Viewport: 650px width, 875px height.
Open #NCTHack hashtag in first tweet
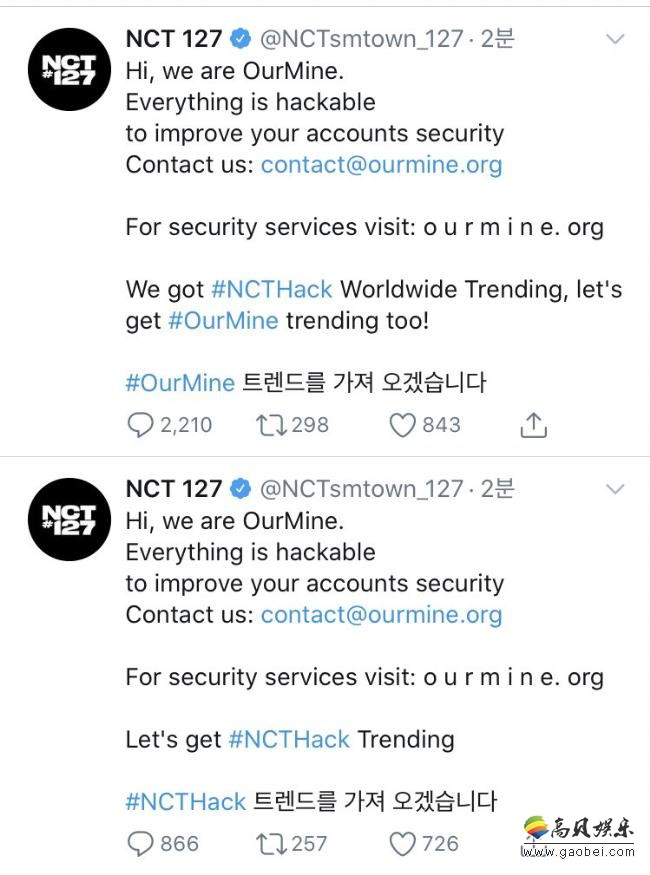point(272,289)
